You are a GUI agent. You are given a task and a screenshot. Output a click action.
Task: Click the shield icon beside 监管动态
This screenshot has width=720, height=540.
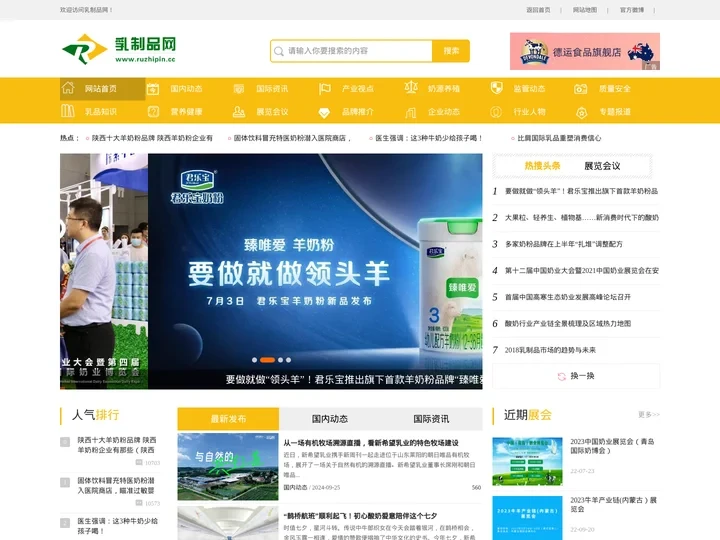(x=496, y=88)
